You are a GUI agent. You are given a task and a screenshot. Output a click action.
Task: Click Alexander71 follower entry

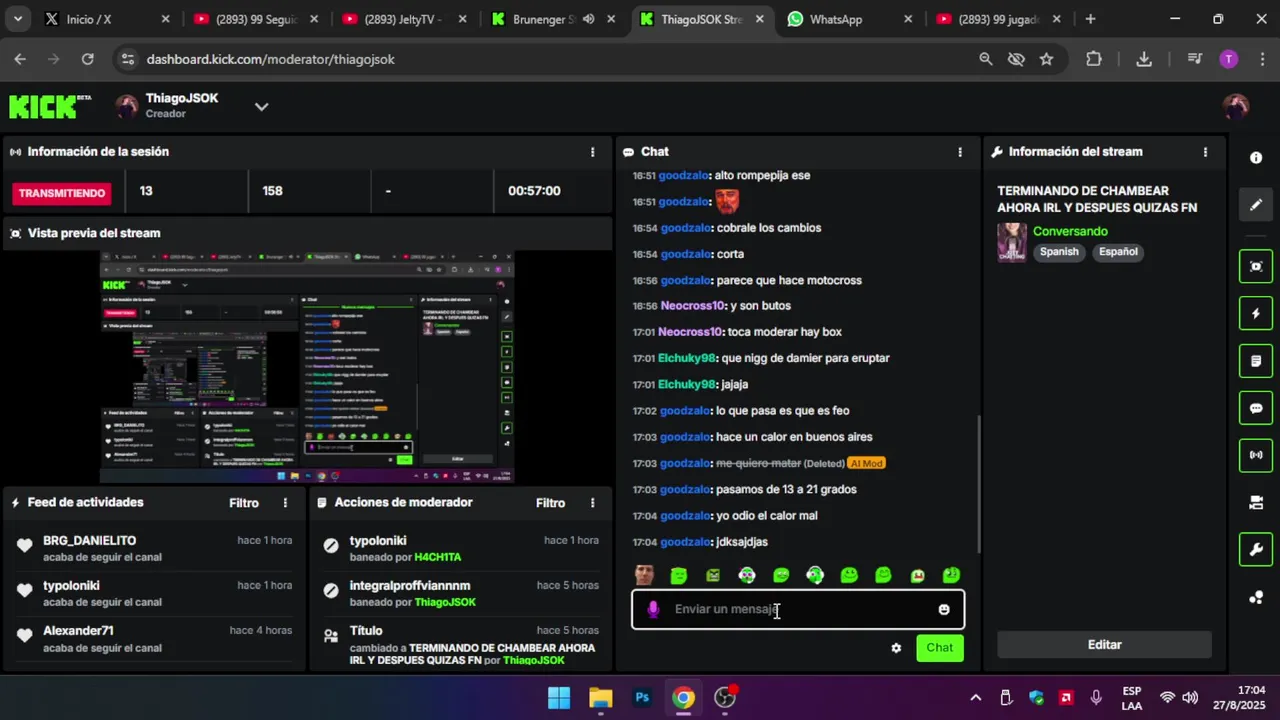point(155,639)
